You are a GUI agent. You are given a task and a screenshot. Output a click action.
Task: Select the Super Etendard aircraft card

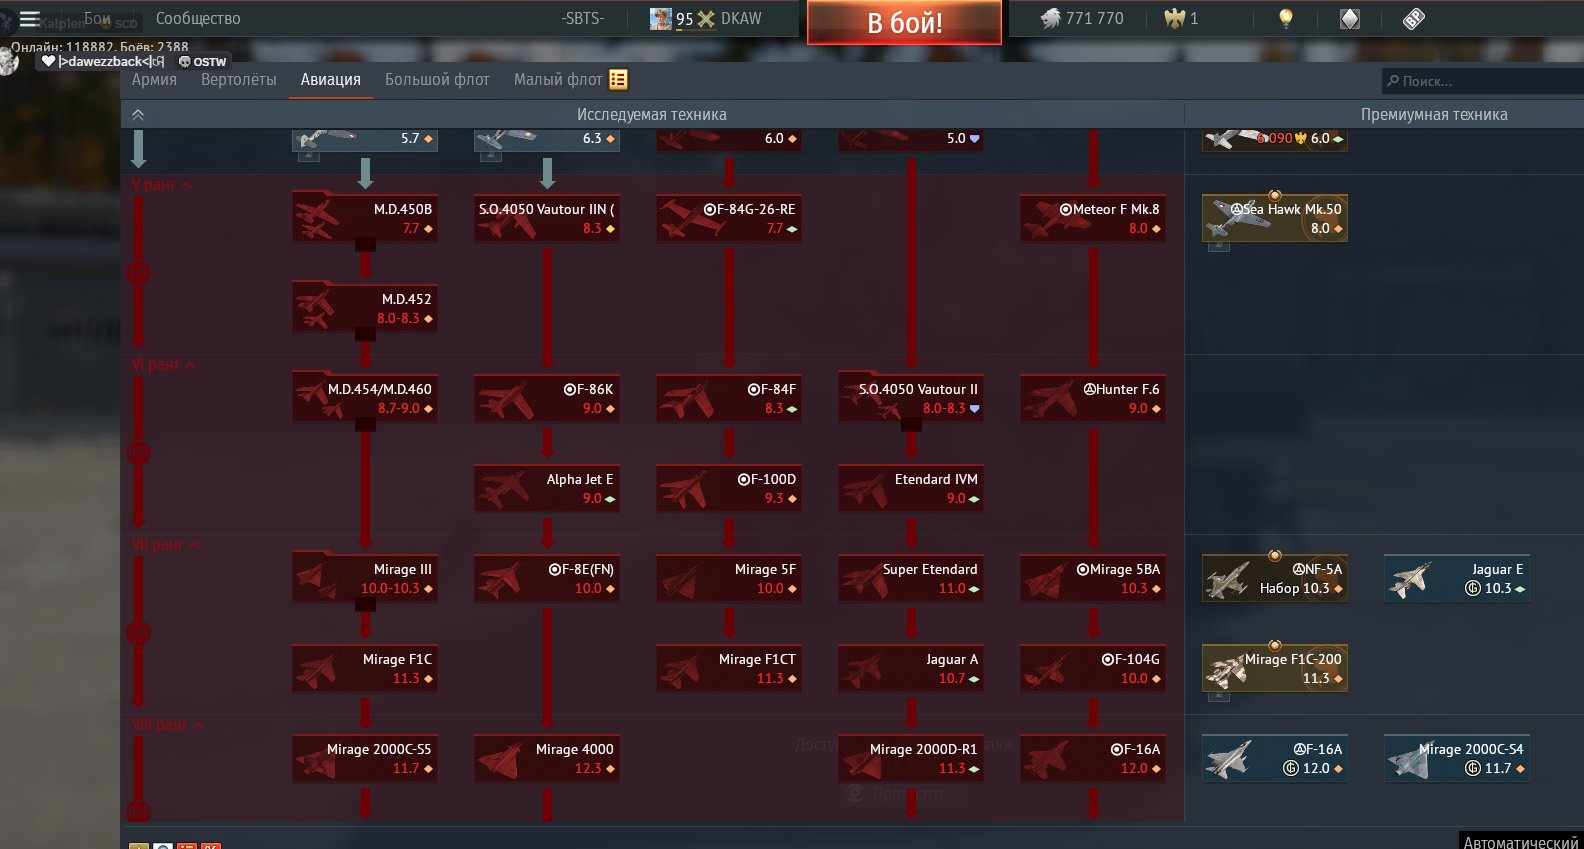click(911, 578)
